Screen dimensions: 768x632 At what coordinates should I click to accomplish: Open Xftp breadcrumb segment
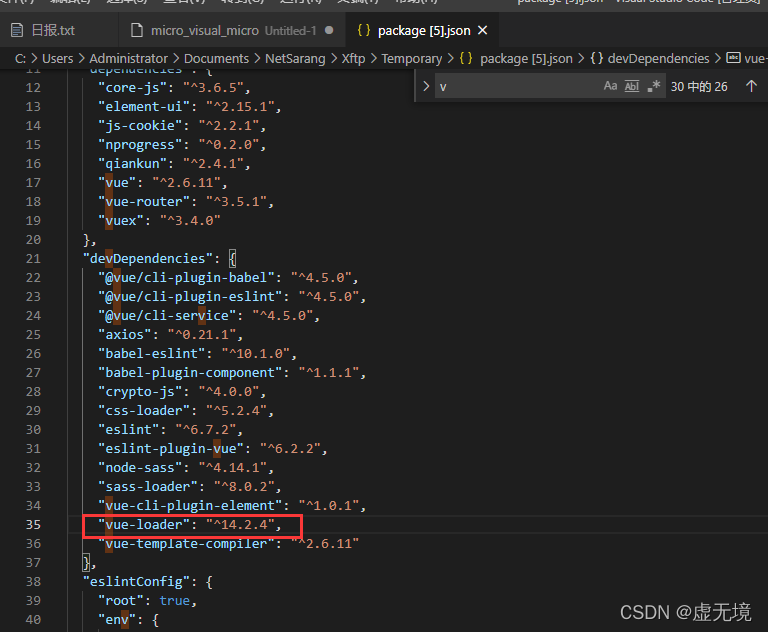coord(353,59)
